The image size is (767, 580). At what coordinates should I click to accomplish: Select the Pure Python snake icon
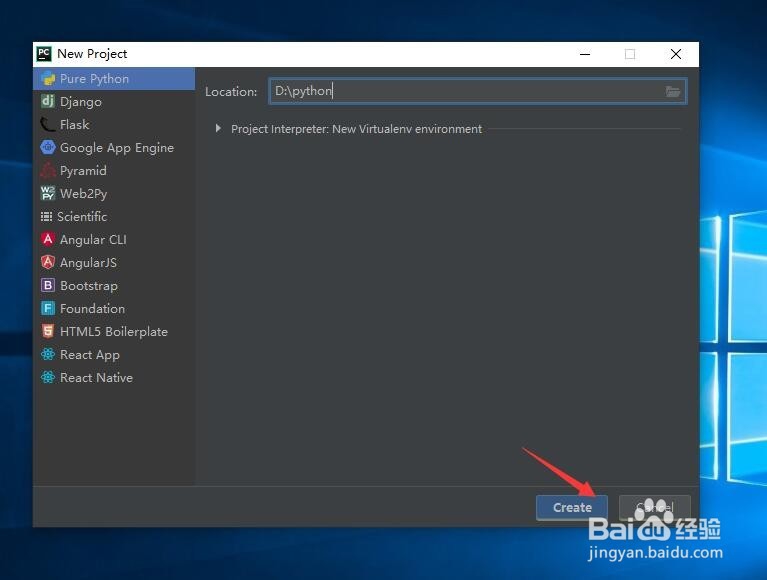pyautogui.click(x=48, y=79)
